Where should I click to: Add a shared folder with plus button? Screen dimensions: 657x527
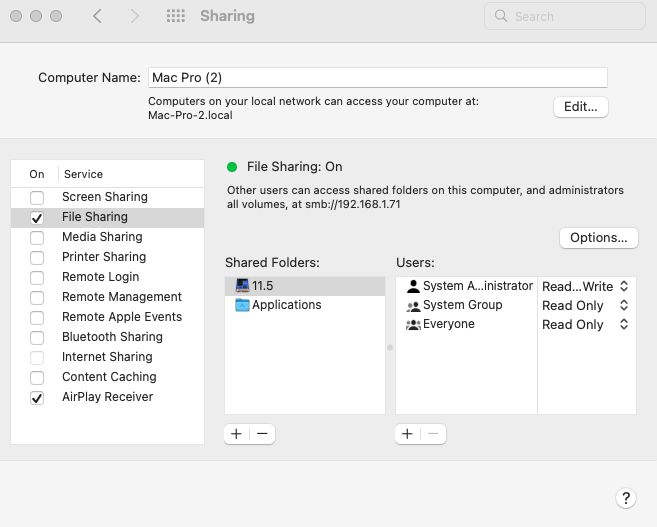coord(237,434)
